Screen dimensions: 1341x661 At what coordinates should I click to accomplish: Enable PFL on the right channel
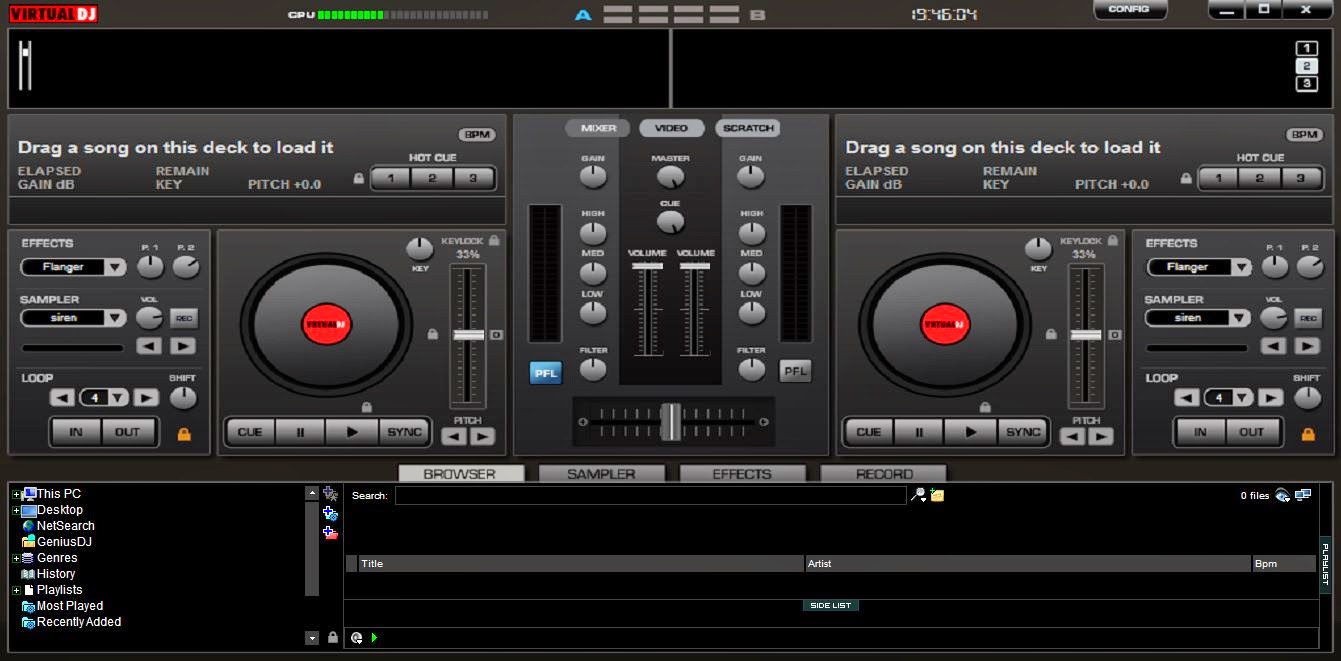795,371
